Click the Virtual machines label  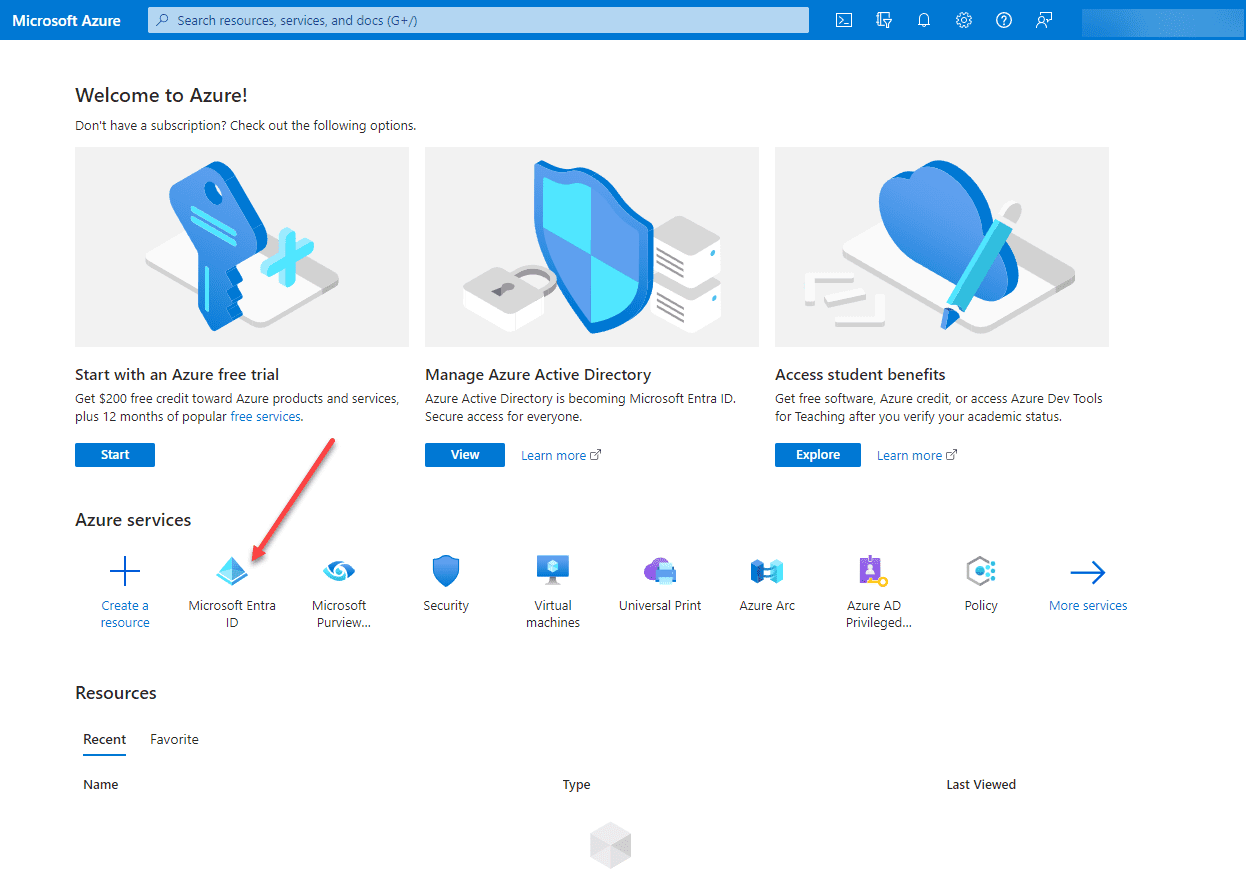(553, 614)
